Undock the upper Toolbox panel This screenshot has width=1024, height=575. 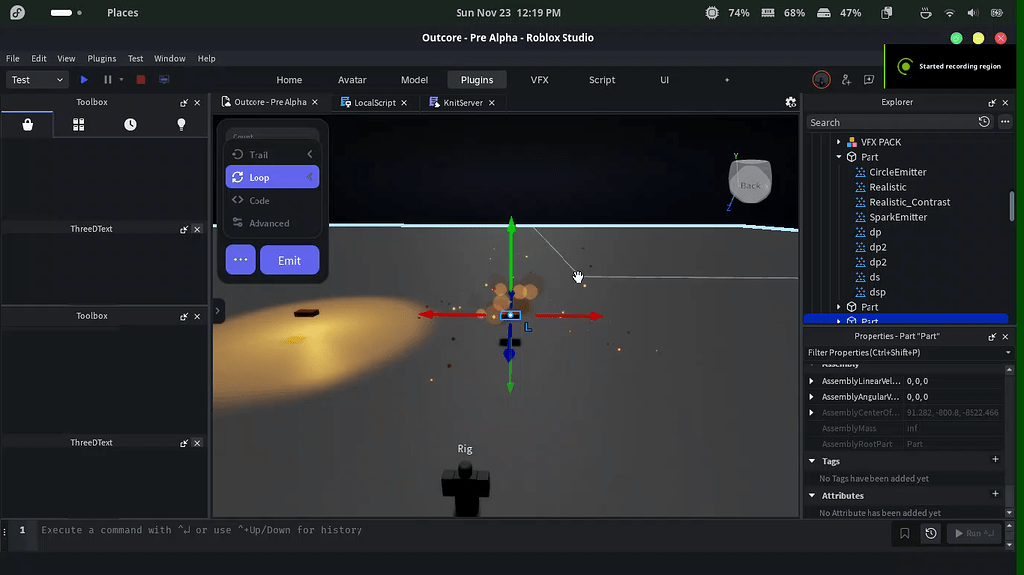pos(184,103)
